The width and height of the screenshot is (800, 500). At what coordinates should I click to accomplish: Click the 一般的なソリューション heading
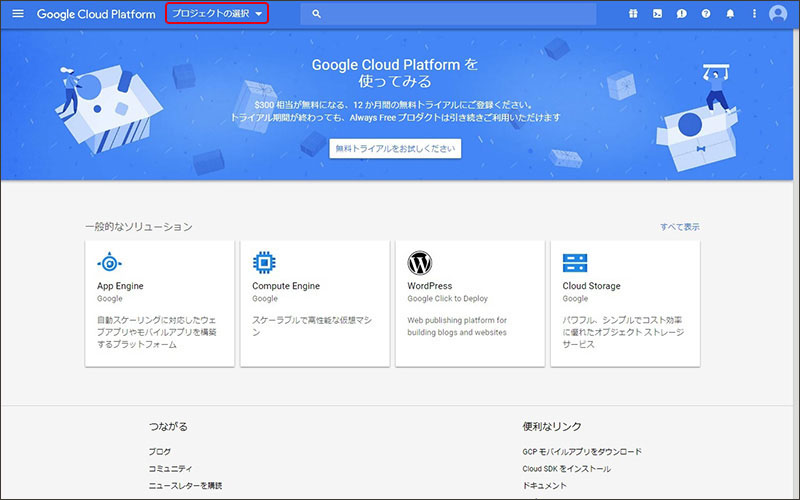pos(139,227)
